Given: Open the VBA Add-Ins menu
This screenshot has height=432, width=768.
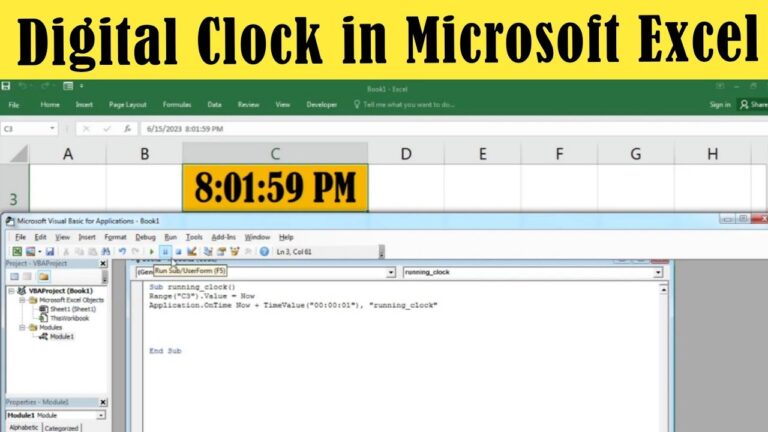Looking at the screenshot, I should click(x=223, y=237).
